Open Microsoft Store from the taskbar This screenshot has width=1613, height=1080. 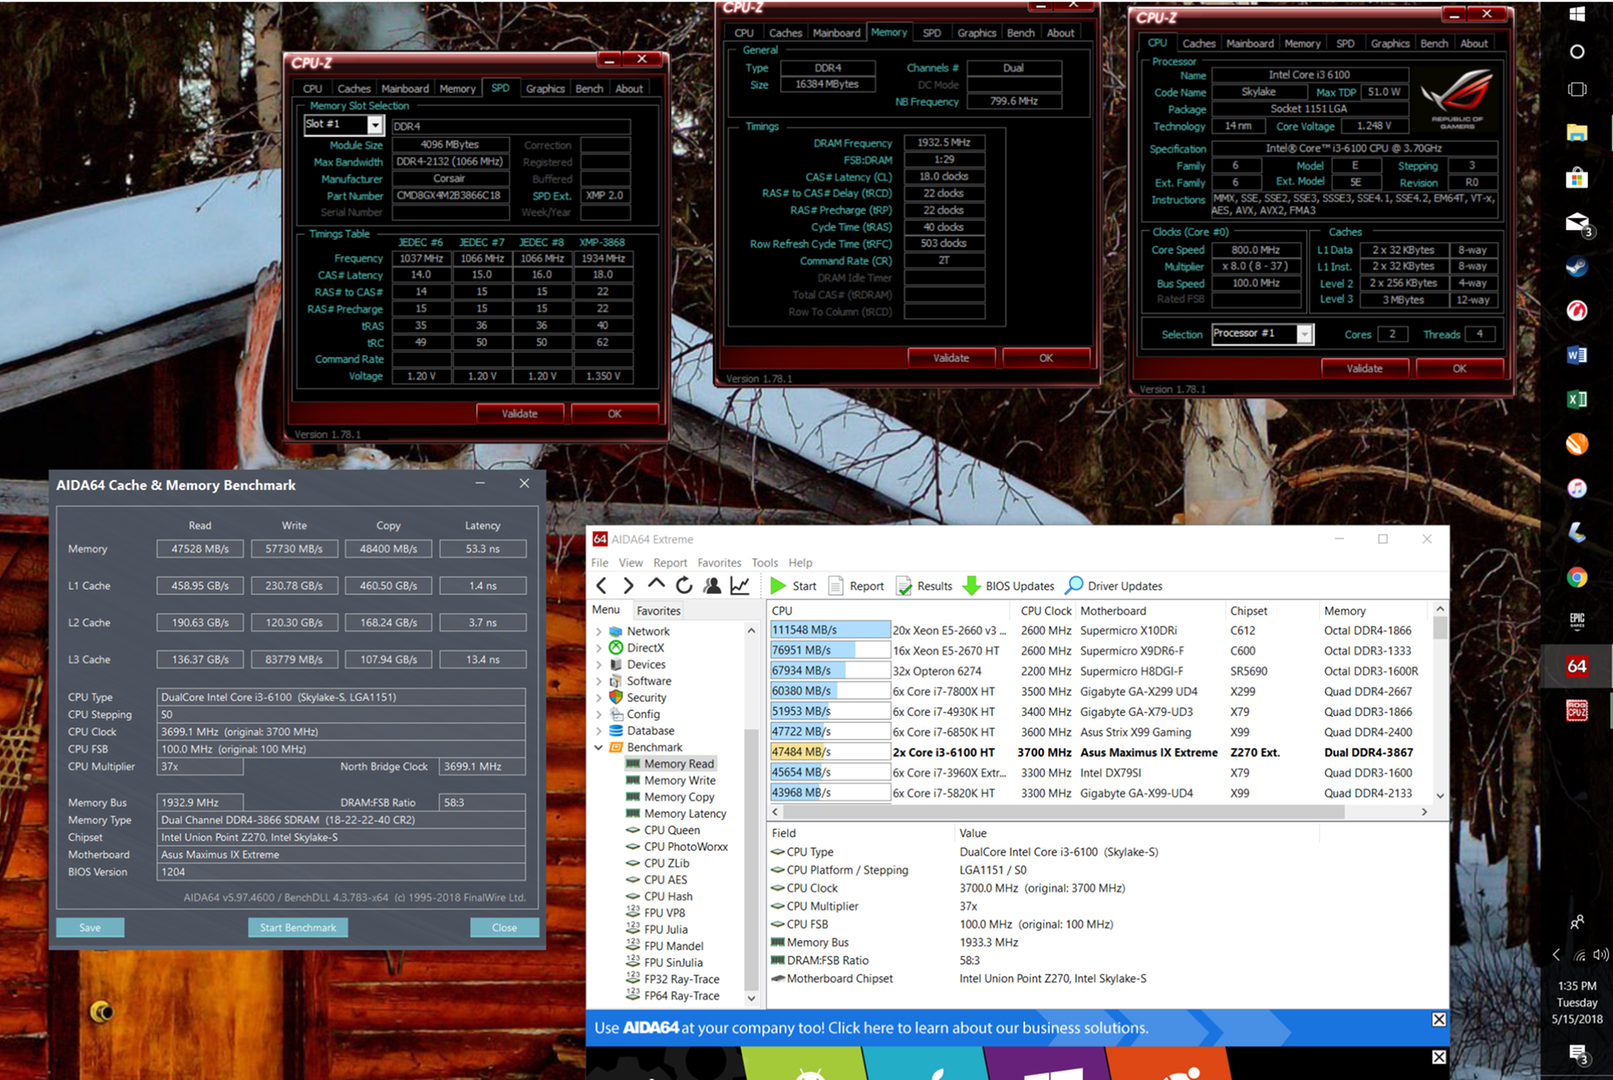coord(1577,178)
